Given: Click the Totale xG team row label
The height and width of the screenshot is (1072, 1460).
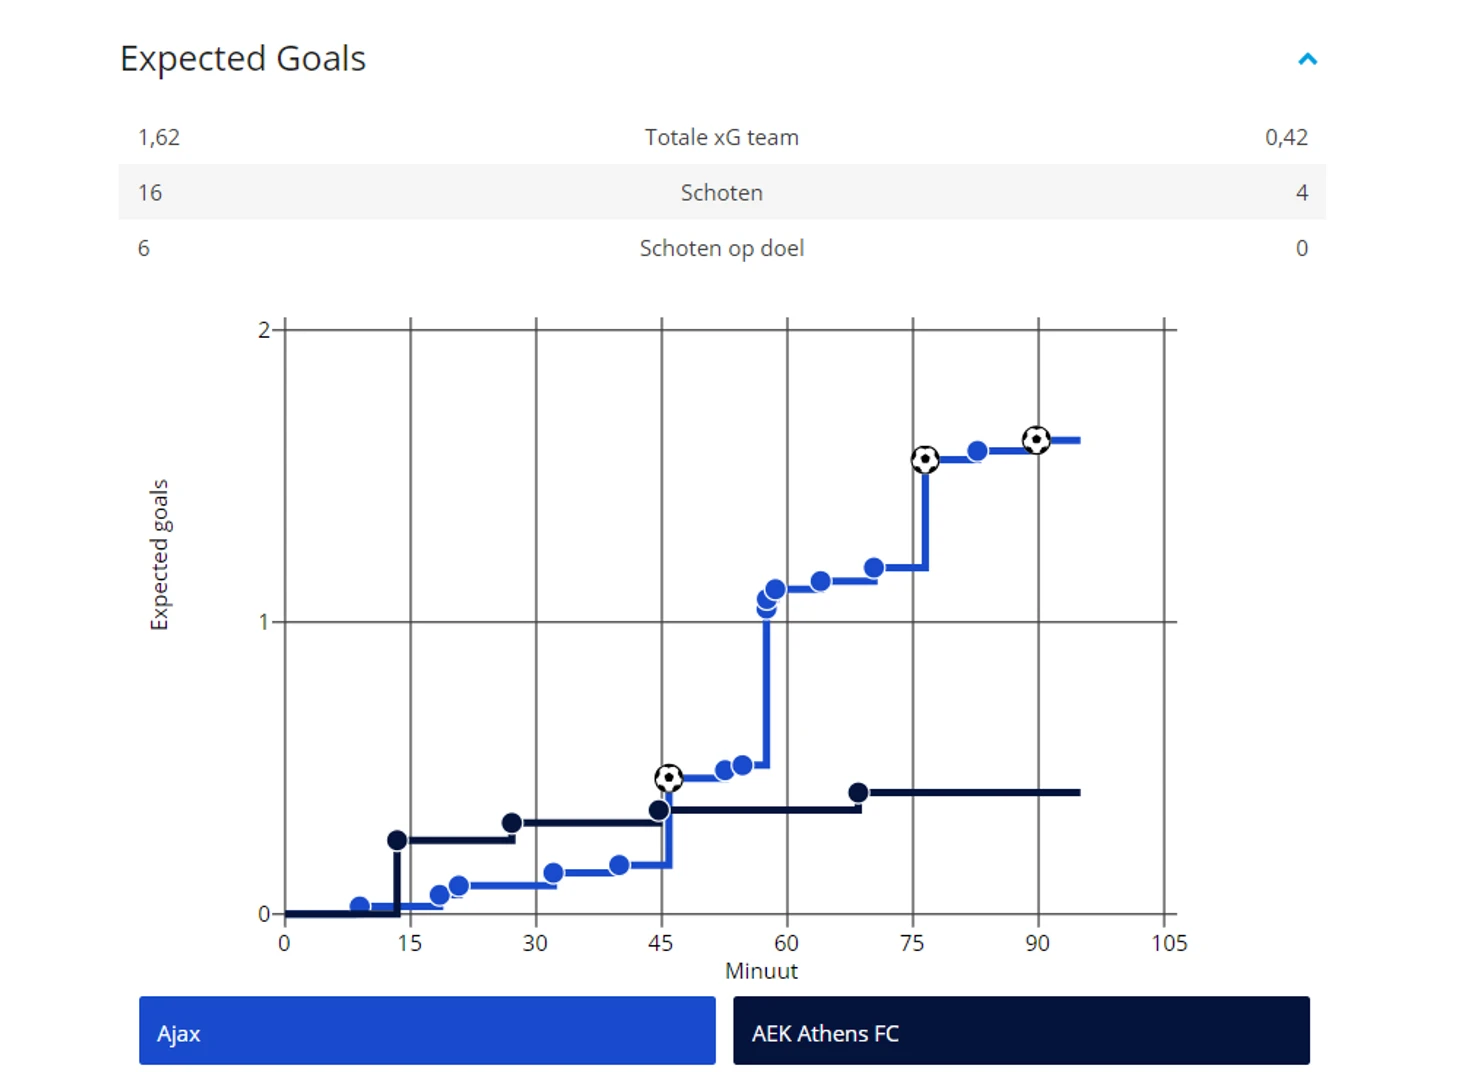Looking at the screenshot, I should click(721, 137).
